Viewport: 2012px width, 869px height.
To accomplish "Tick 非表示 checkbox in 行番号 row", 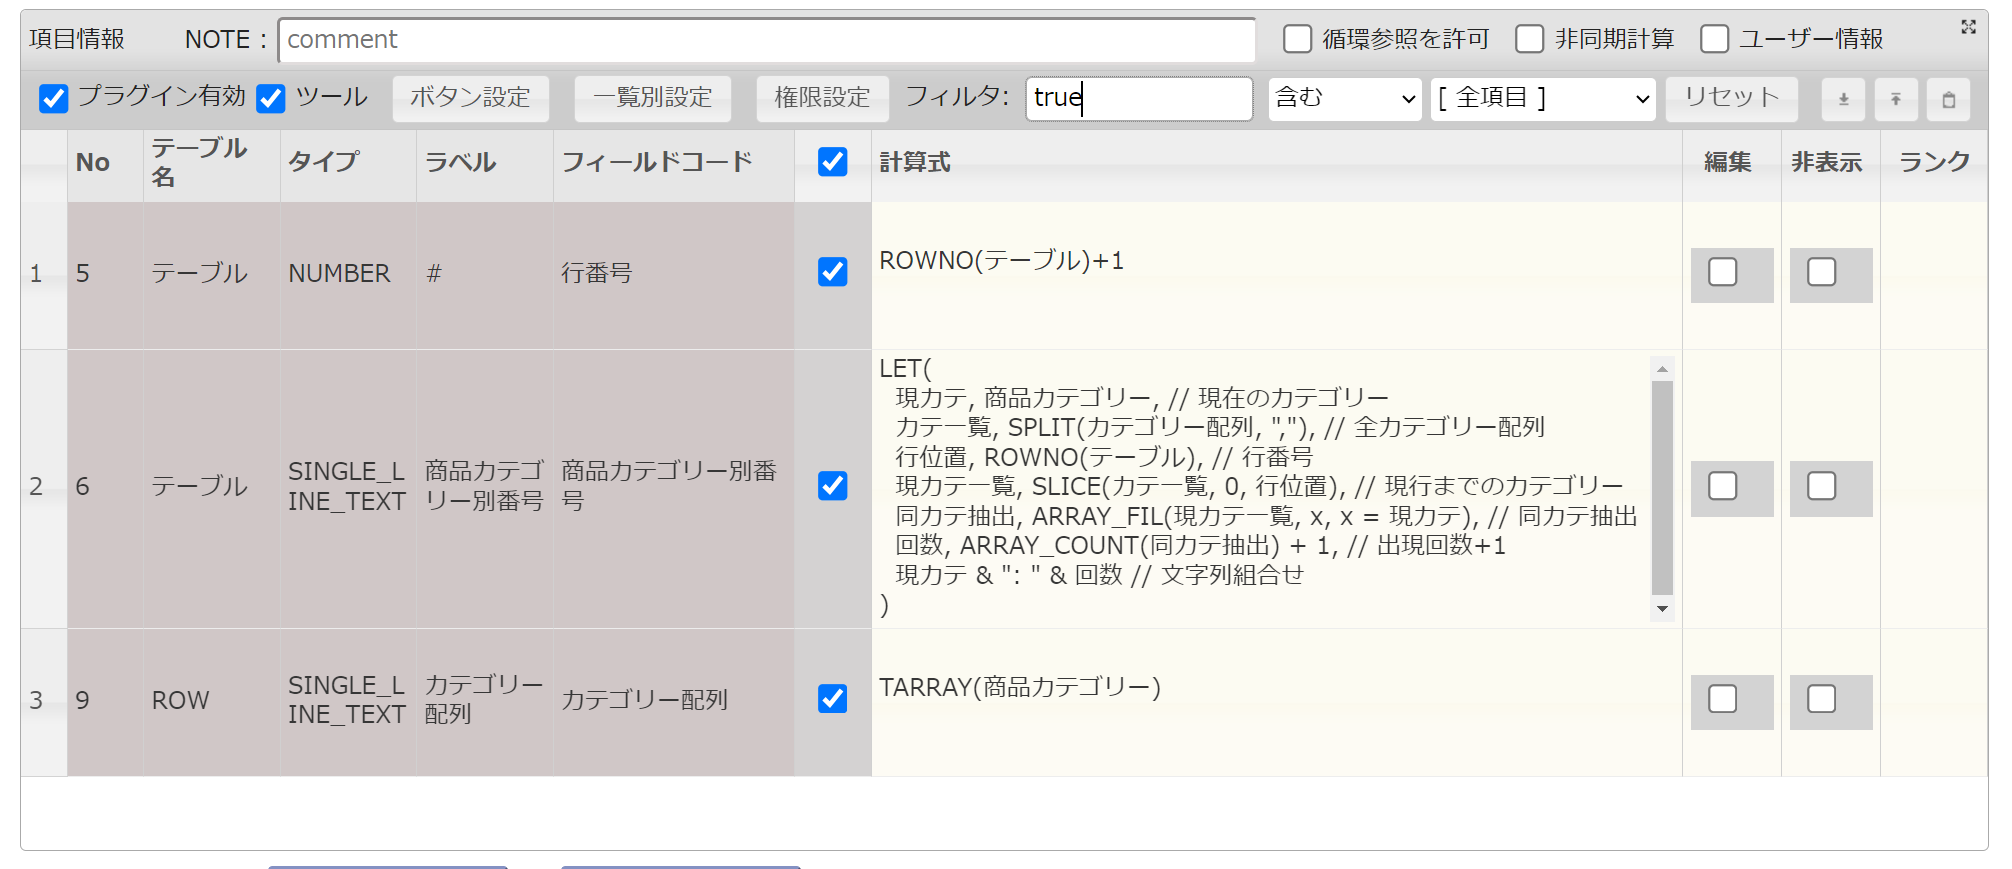I will coord(1821,272).
